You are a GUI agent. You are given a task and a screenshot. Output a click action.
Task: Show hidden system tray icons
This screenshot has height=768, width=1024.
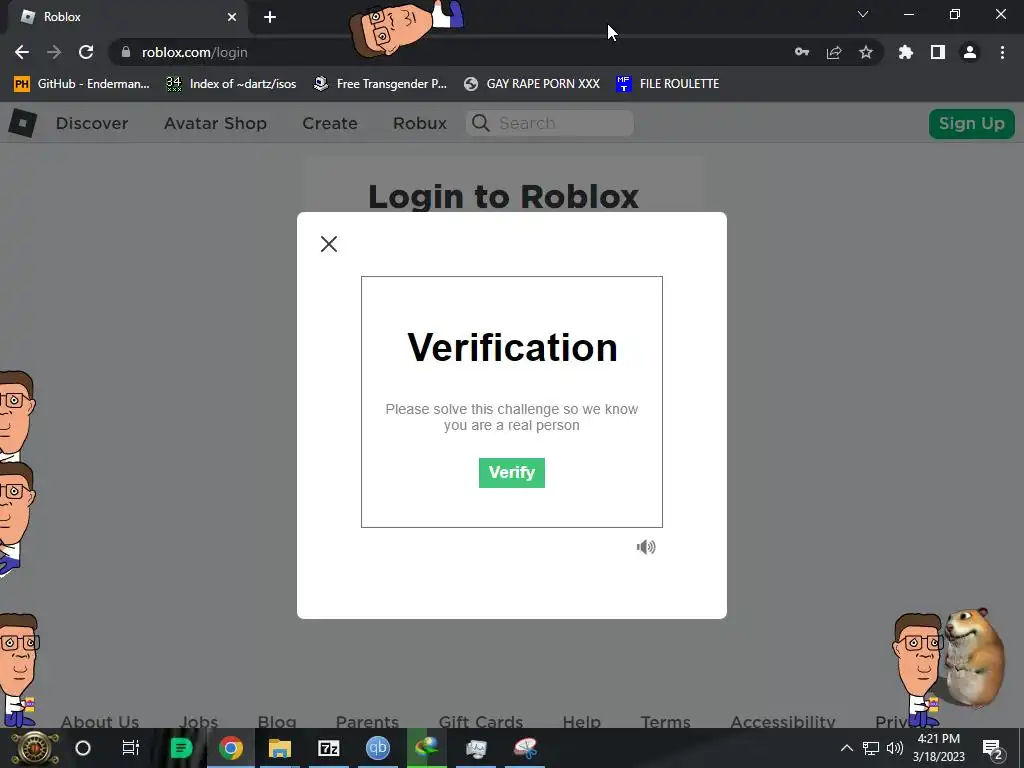tap(846, 748)
